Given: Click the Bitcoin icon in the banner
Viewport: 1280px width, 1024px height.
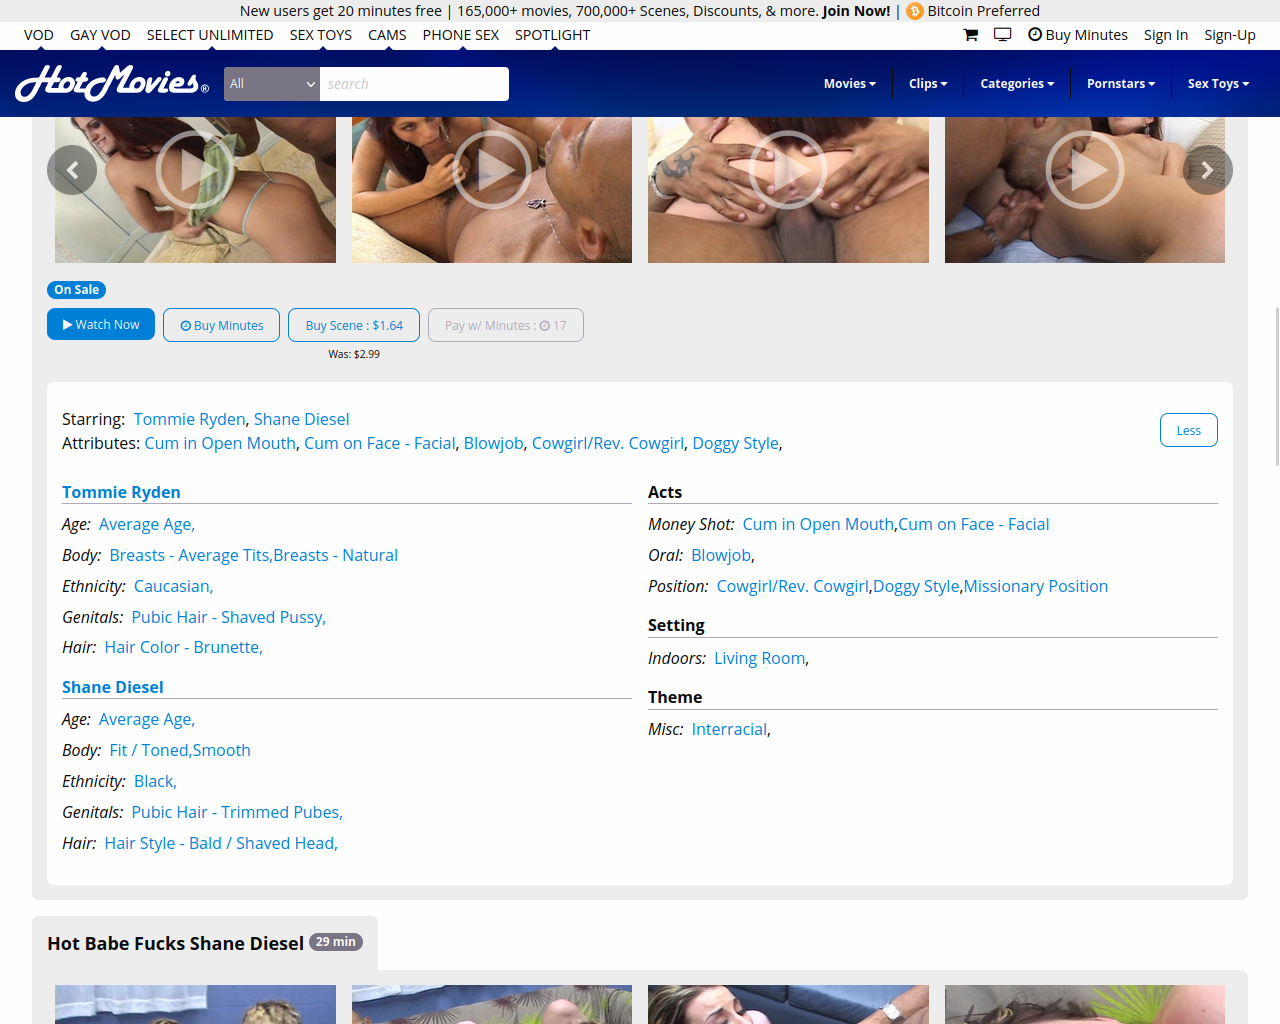Looking at the screenshot, I should [x=914, y=11].
